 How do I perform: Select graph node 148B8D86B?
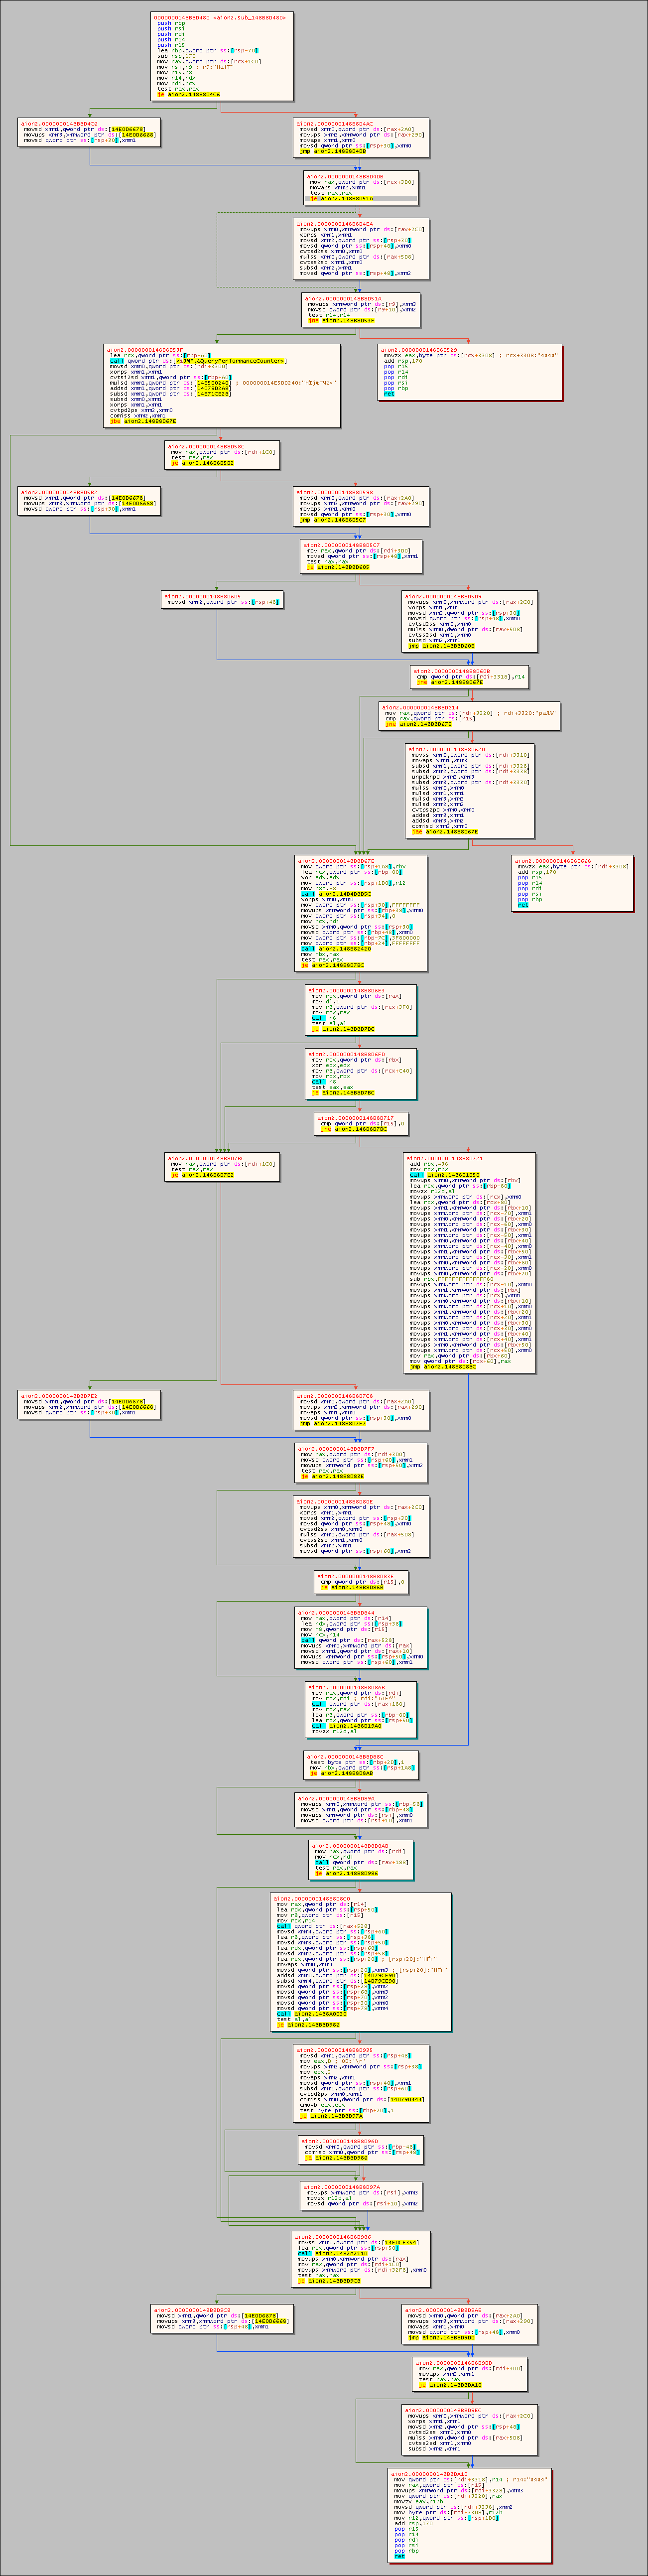tap(360, 1708)
